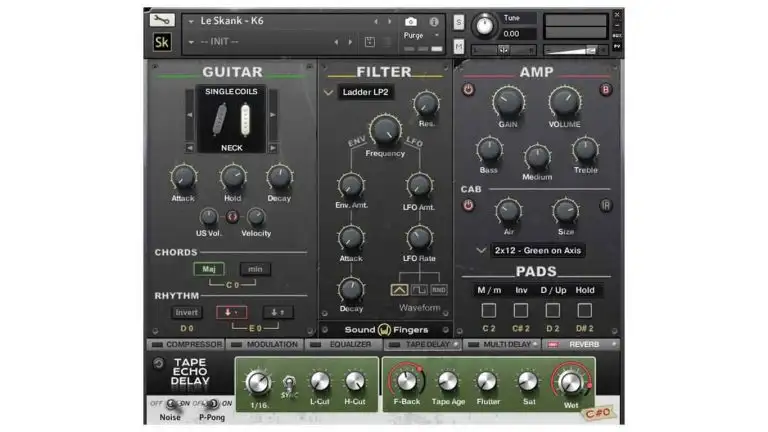Click the AMP Gain knob
The width and height of the screenshot is (768, 432).
coord(508,102)
